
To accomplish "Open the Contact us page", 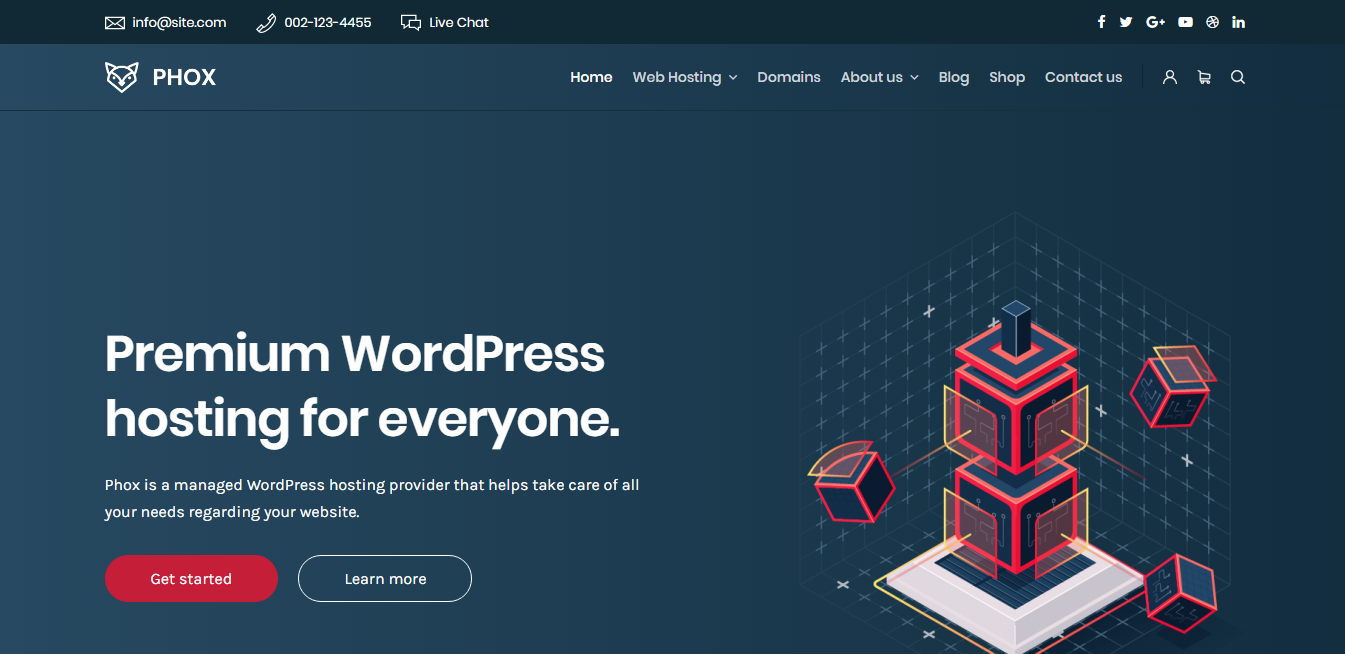I will (x=1083, y=77).
